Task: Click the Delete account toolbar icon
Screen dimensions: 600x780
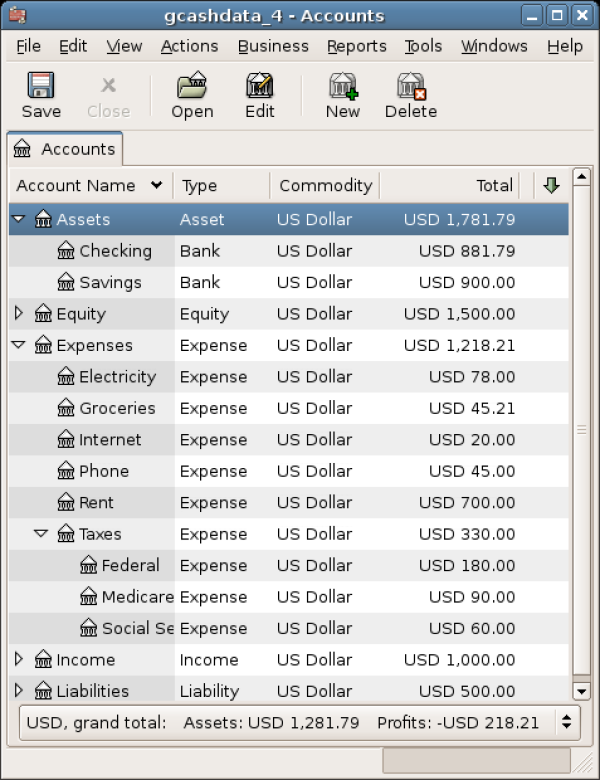Action: pos(411,86)
